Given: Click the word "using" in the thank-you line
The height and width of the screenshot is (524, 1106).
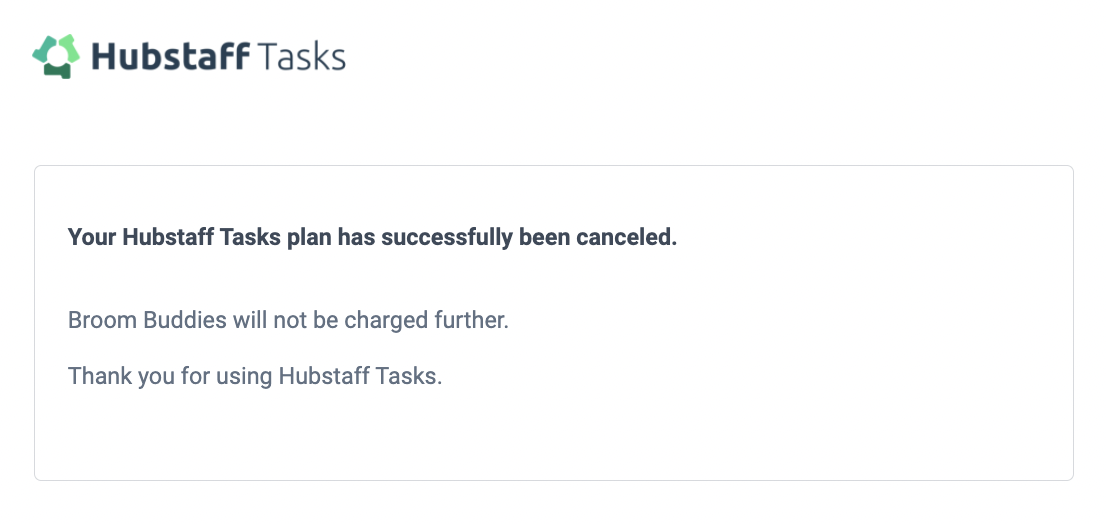Looking at the screenshot, I should pyautogui.click(x=246, y=377).
